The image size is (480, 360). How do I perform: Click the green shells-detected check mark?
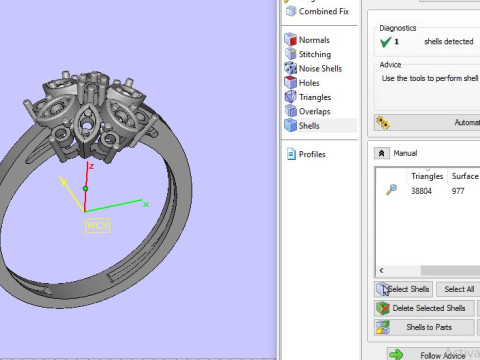tap(385, 42)
